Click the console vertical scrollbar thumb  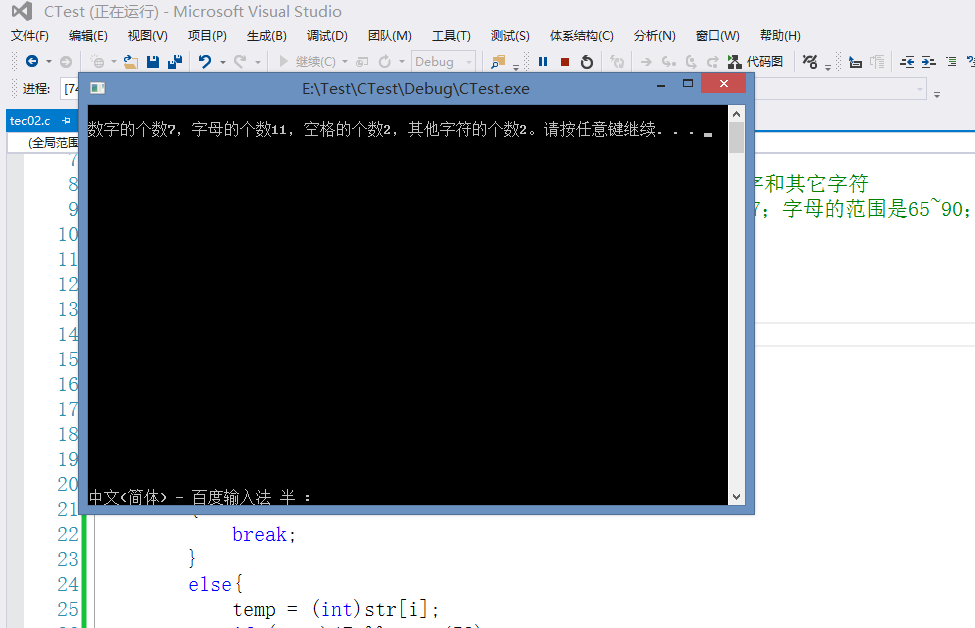[x=736, y=137]
